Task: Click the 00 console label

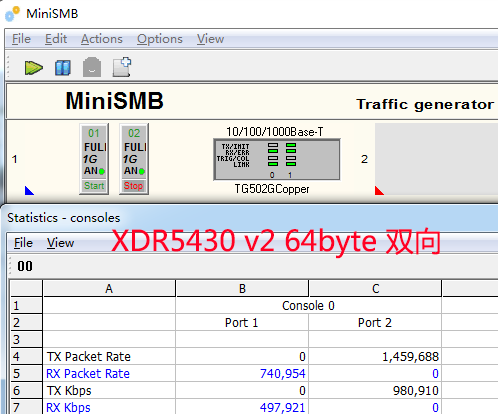Action: pos(25,266)
